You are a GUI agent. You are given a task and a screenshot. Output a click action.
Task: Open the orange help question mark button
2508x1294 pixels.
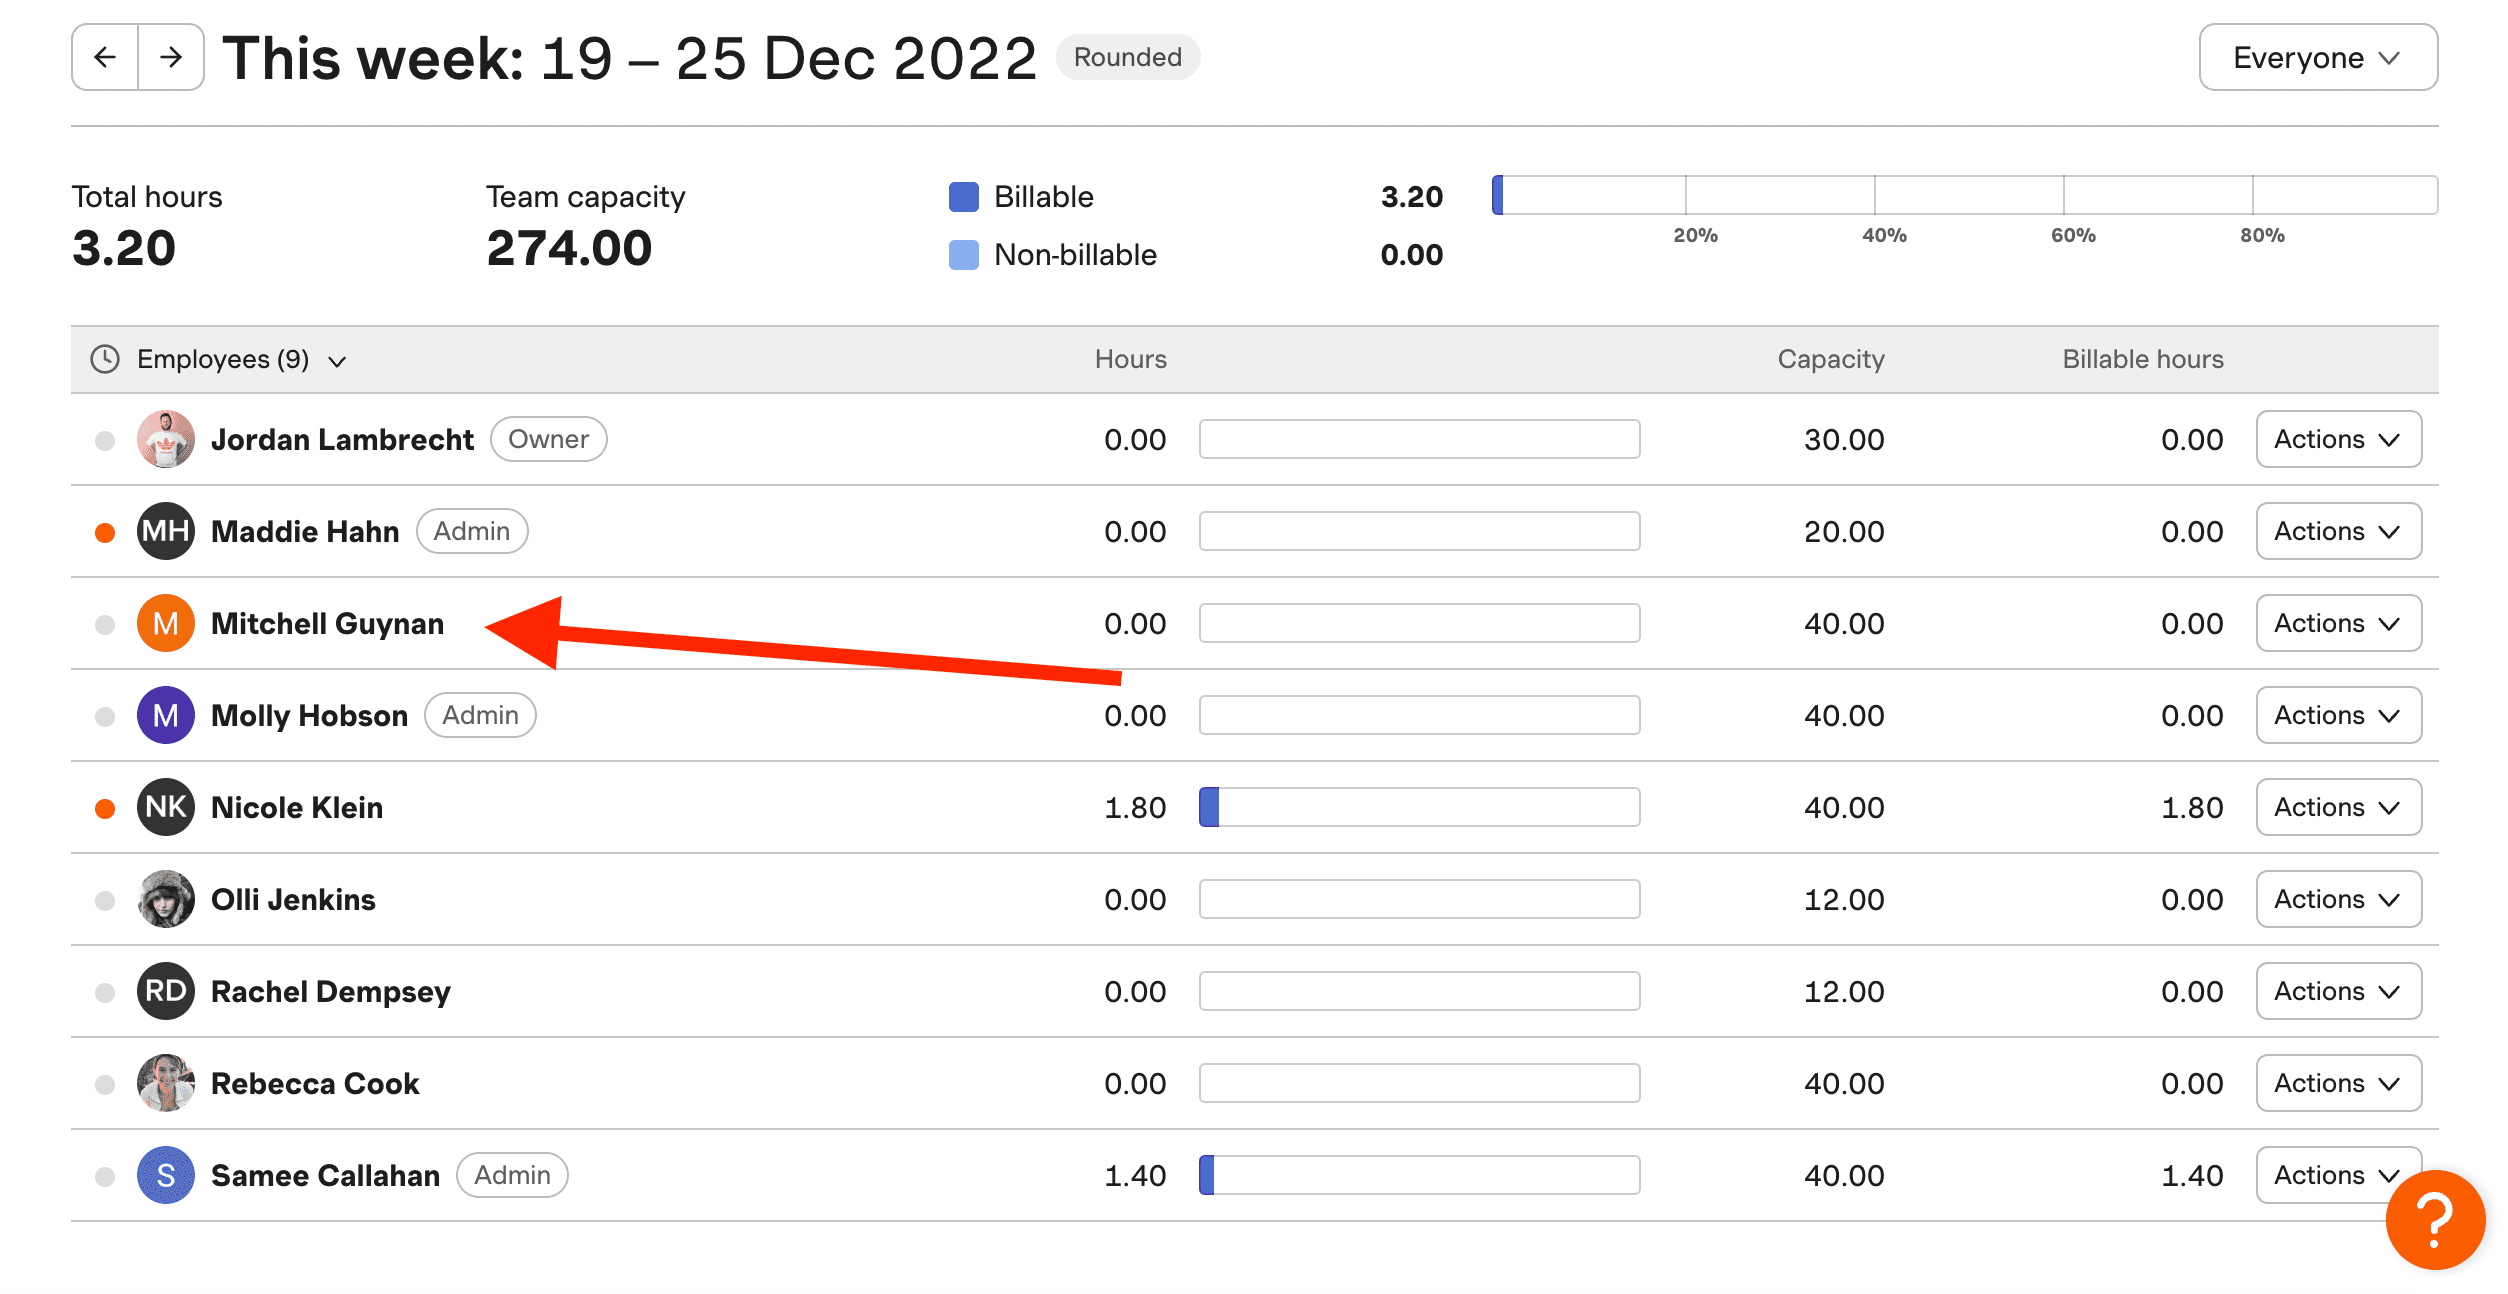2435,1219
